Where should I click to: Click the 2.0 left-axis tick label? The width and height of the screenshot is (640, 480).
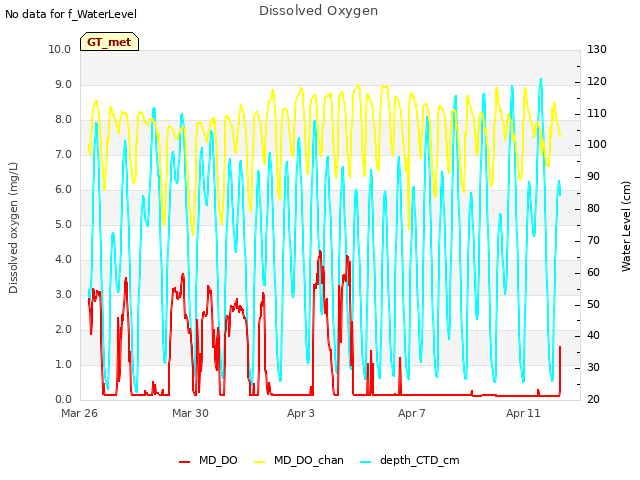63,330
